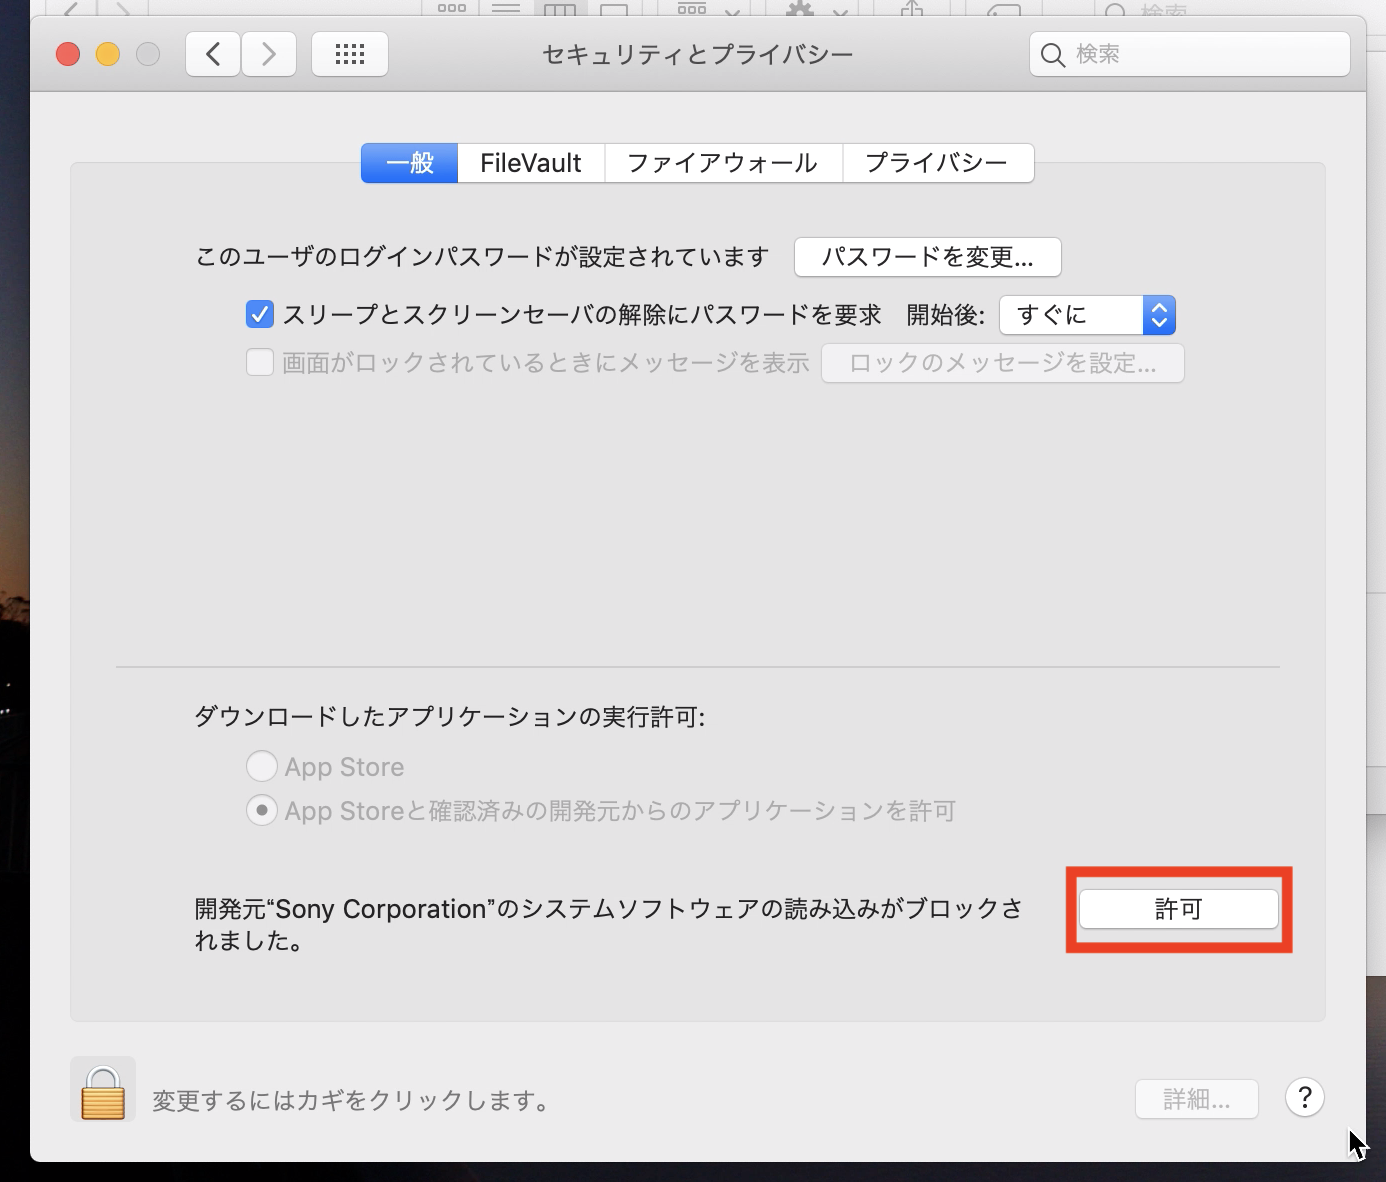The image size is (1386, 1182).
Task: Close the Security & Privacy window
Action: coord(68,54)
